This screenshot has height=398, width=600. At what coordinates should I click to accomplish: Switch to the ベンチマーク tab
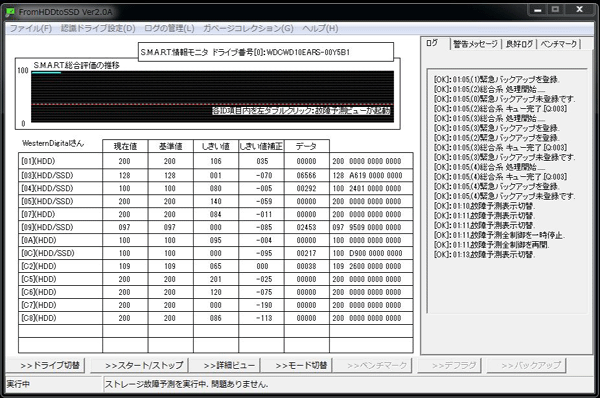(559, 44)
